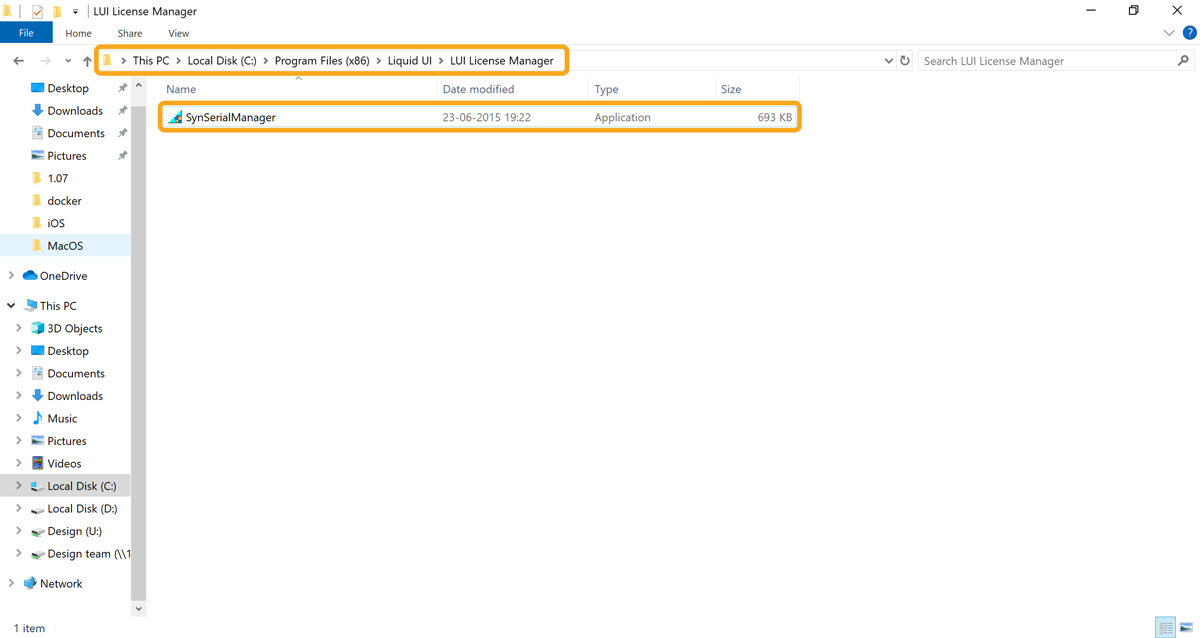Expand the Local Disk (D:) node
Viewport: 1200px width, 638px height.
[x=19, y=509]
